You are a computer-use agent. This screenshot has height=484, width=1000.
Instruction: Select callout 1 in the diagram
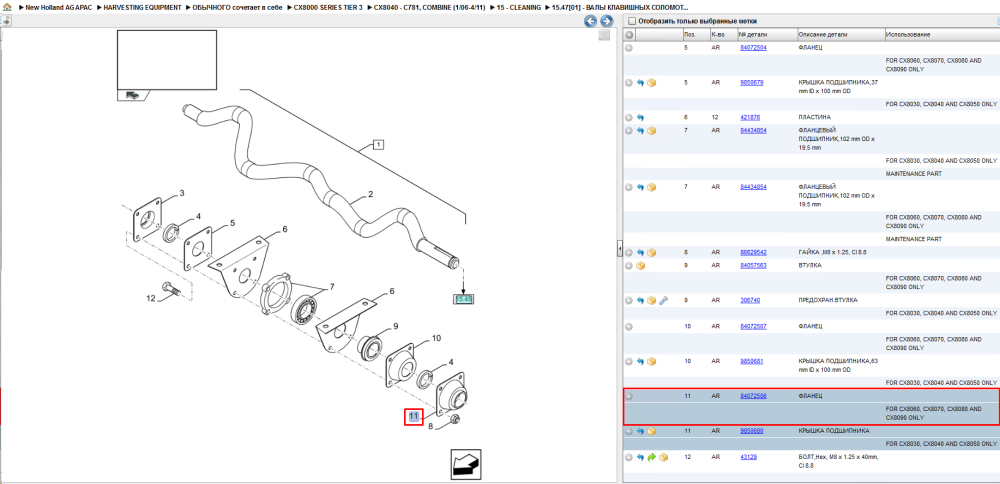[378, 145]
